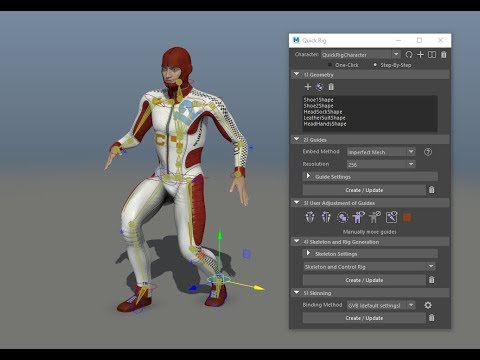This screenshot has width=480, height=360.
Task: Select Shoe2Shape in the geometry list
Action: tap(318, 106)
